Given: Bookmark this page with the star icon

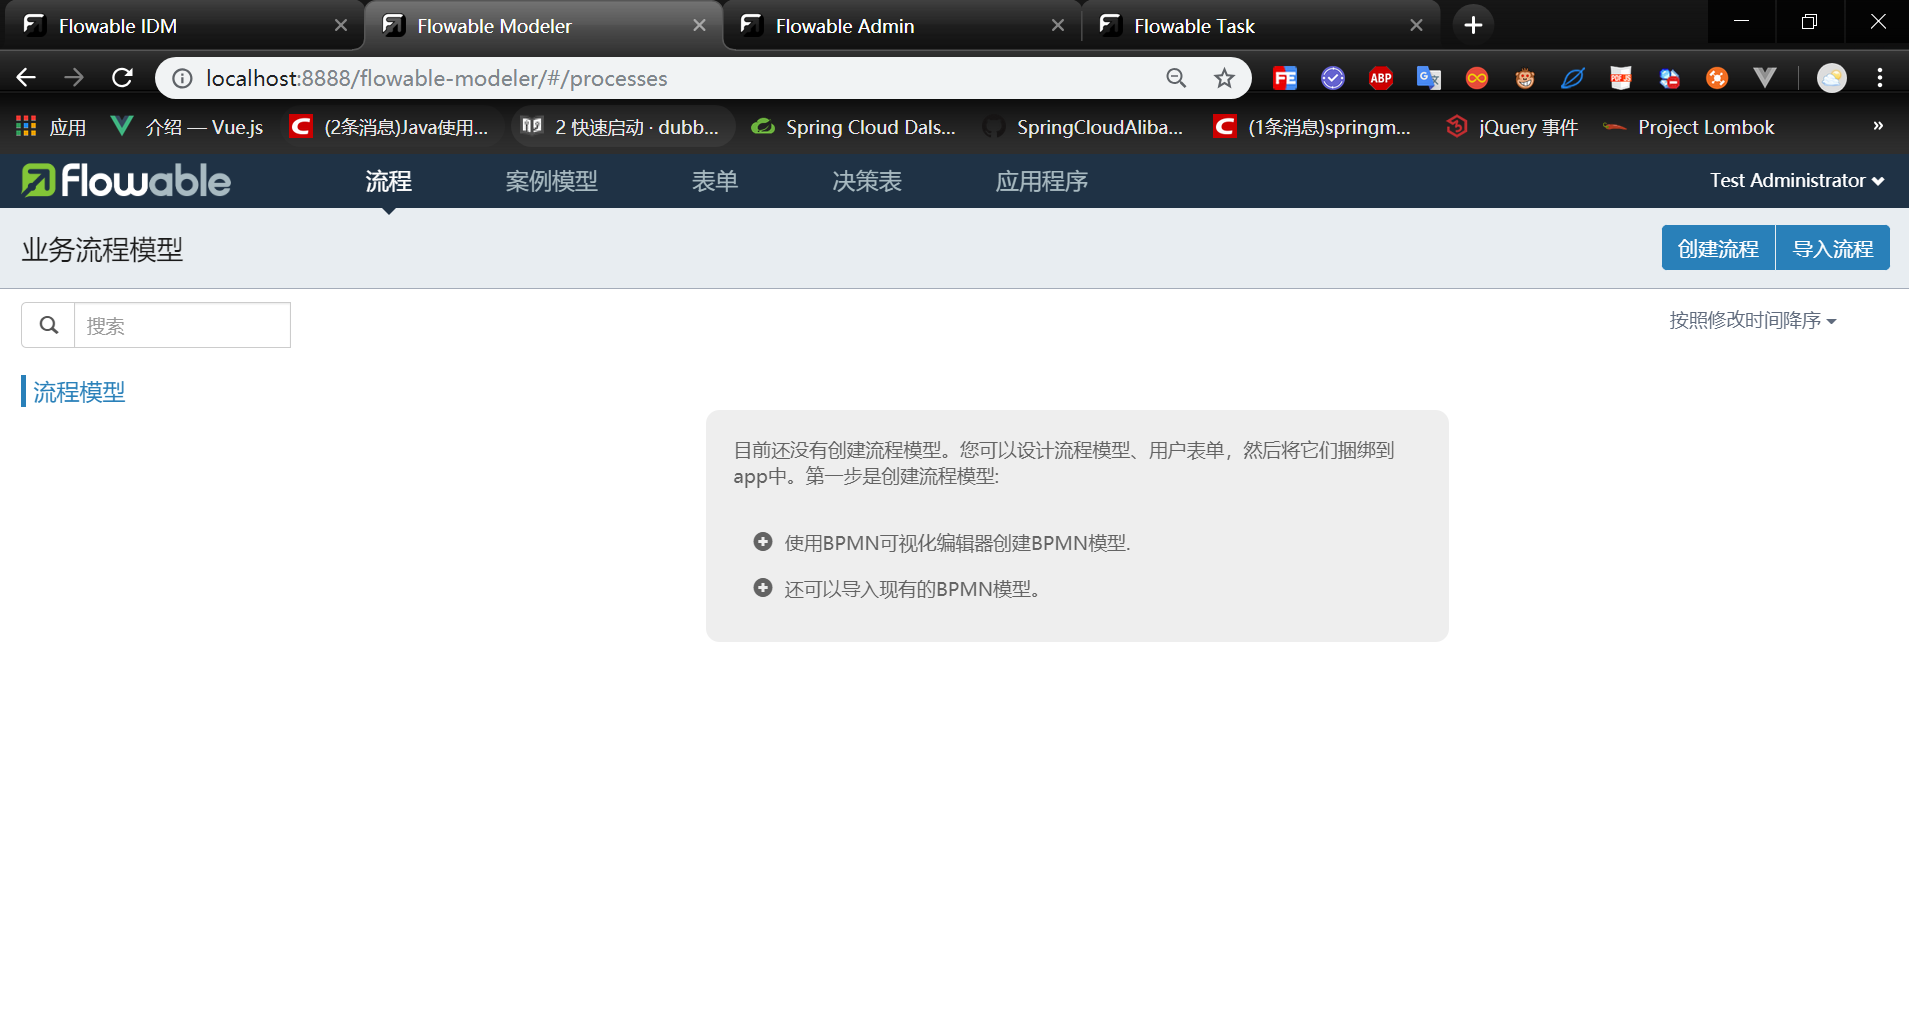Looking at the screenshot, I should tap(1224, 77).
